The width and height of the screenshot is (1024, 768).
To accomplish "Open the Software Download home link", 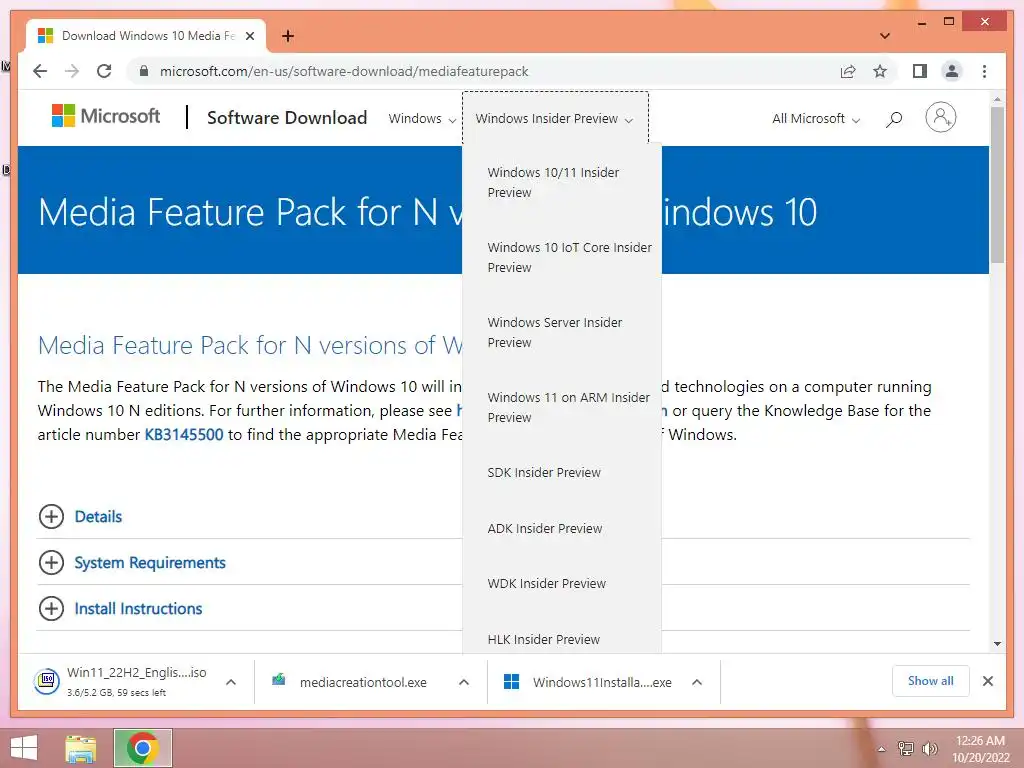I will 287,118.
